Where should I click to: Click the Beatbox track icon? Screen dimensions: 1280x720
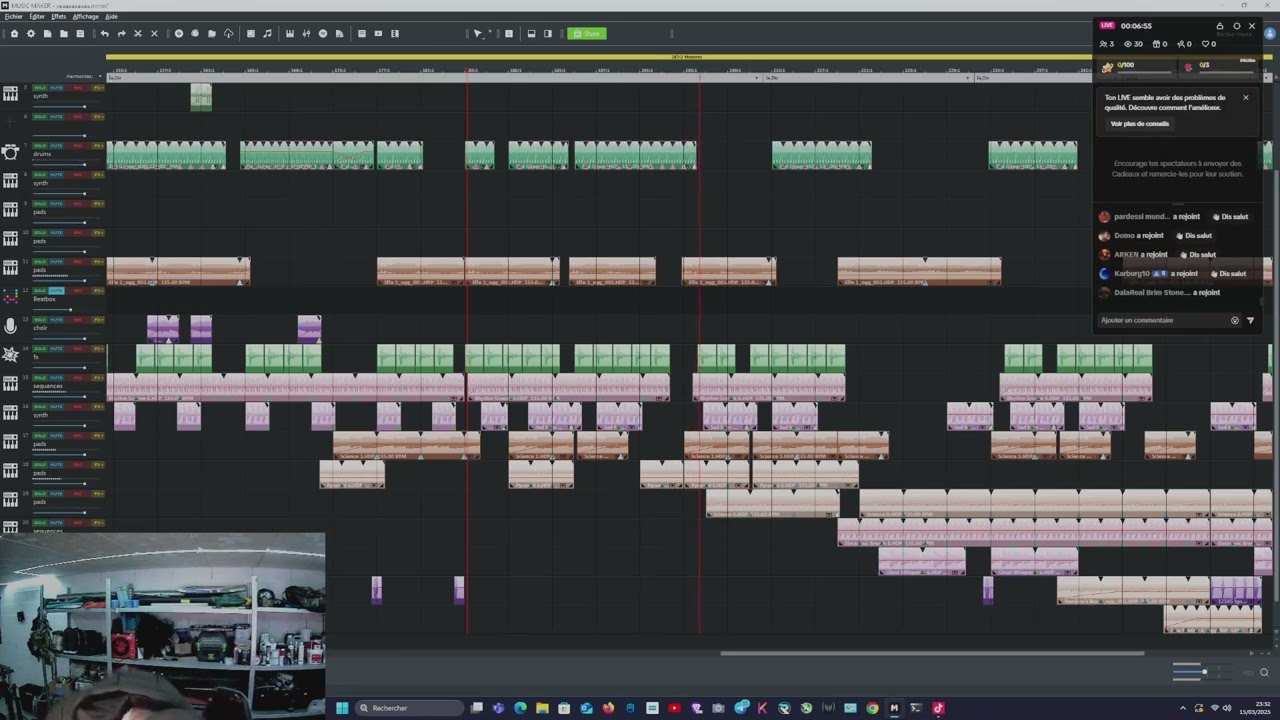(x=10, y=296)
